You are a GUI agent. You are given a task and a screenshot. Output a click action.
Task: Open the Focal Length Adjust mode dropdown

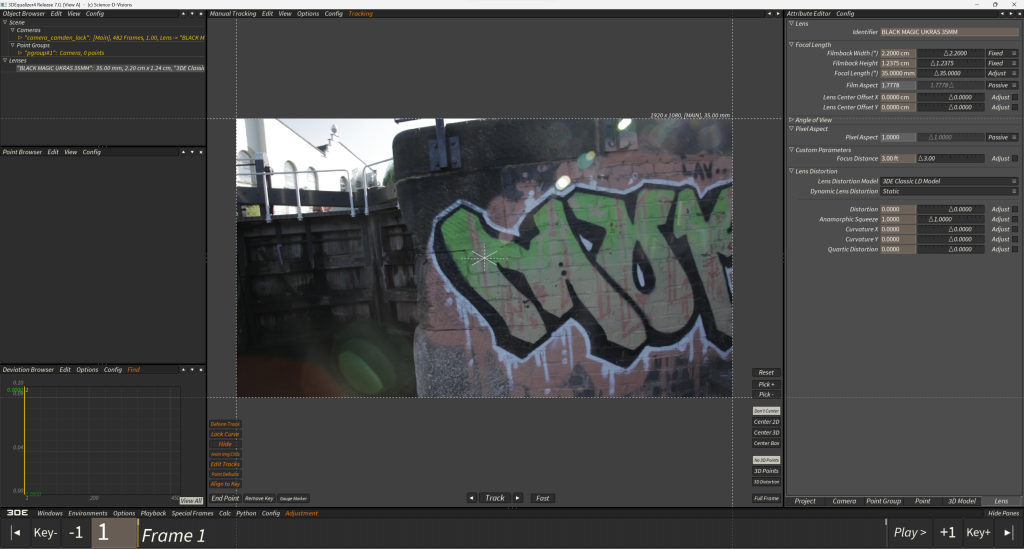pos(1001,74)
